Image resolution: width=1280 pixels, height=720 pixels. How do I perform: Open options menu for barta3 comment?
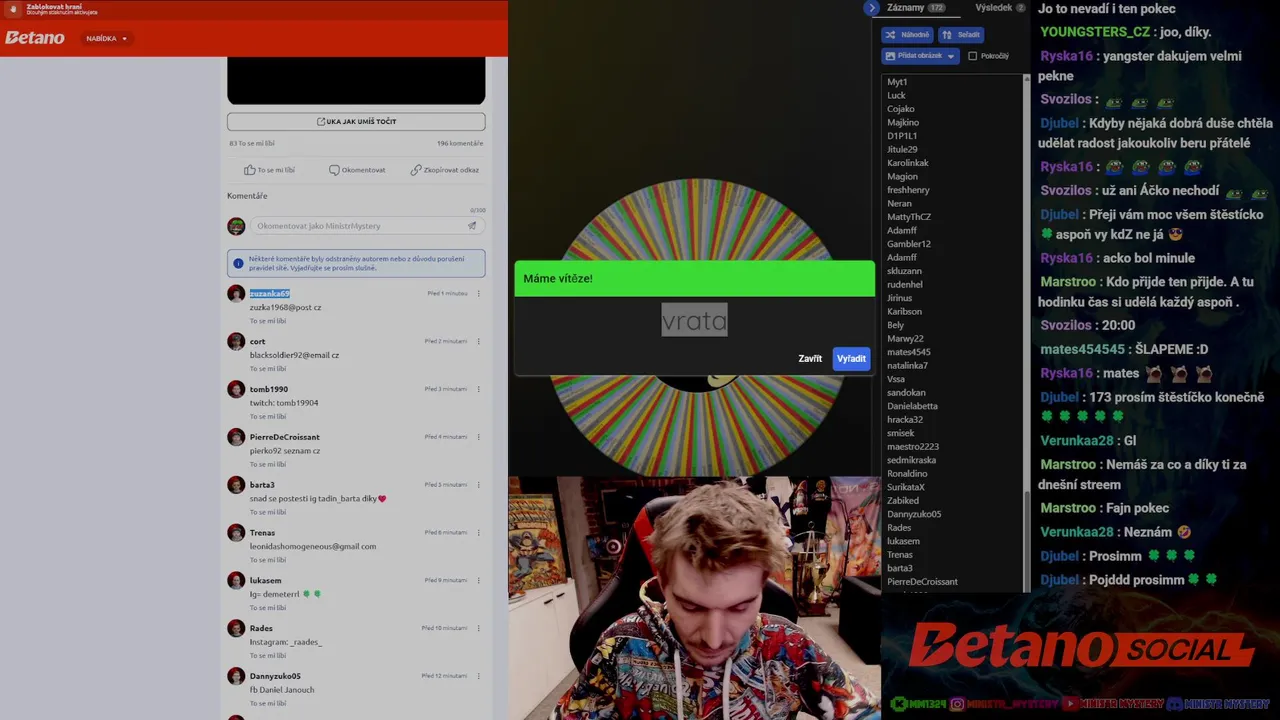point(479,485)
